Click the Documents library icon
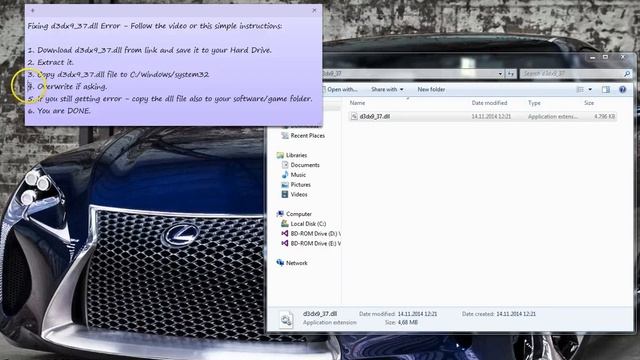This screenshot has width=640, height=360. click(x=285, y=165)
